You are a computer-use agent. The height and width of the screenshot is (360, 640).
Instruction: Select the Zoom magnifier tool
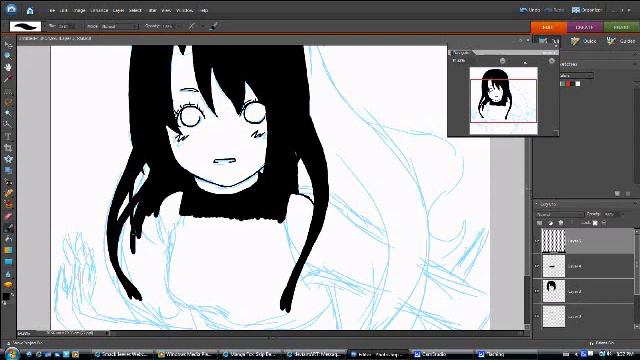(8, 56)
